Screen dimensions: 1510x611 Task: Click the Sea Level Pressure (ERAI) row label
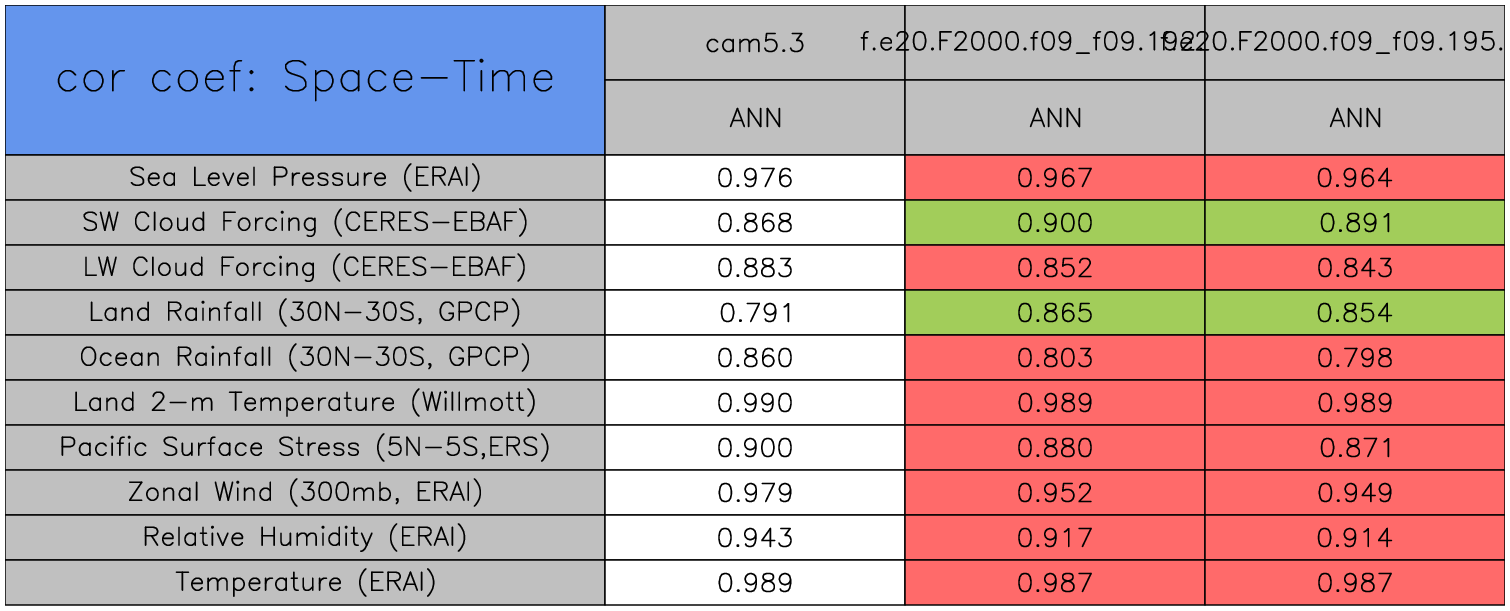click(305, 178)
